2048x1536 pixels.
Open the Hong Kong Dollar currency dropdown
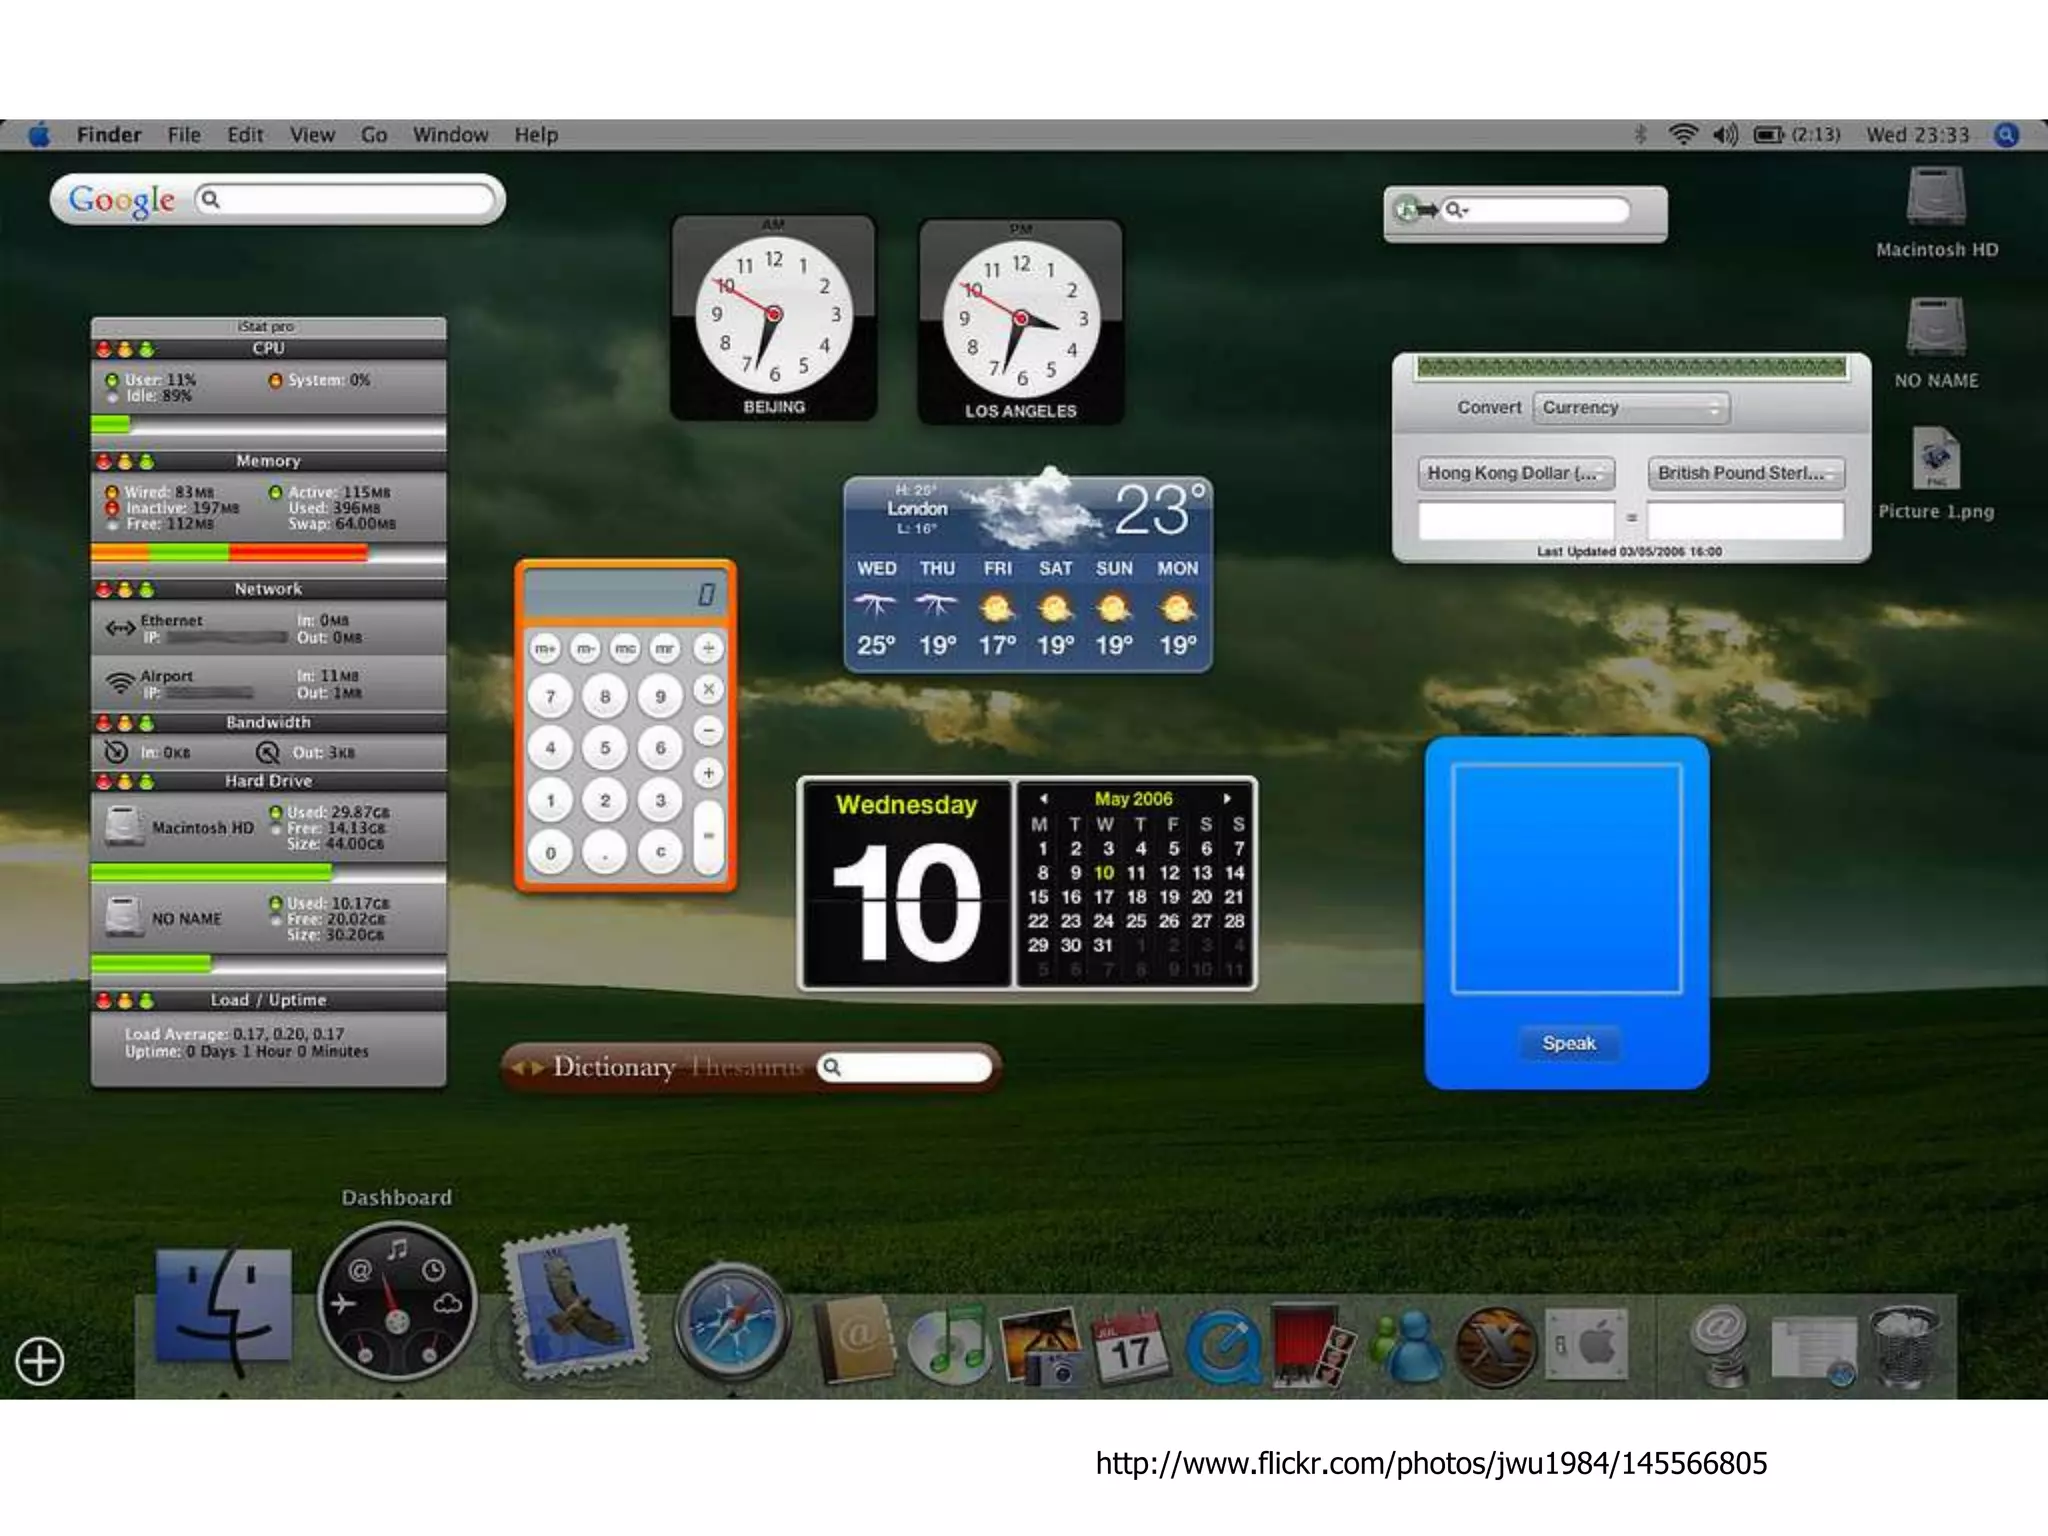[1516, 473]
